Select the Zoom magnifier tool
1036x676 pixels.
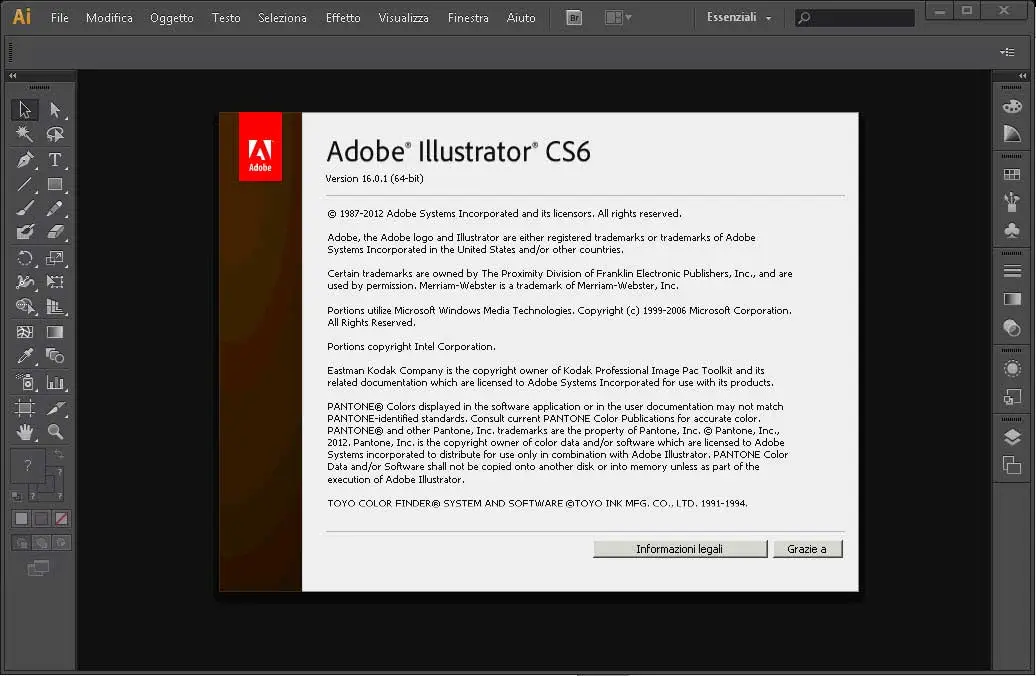click(x=55, y=432)
